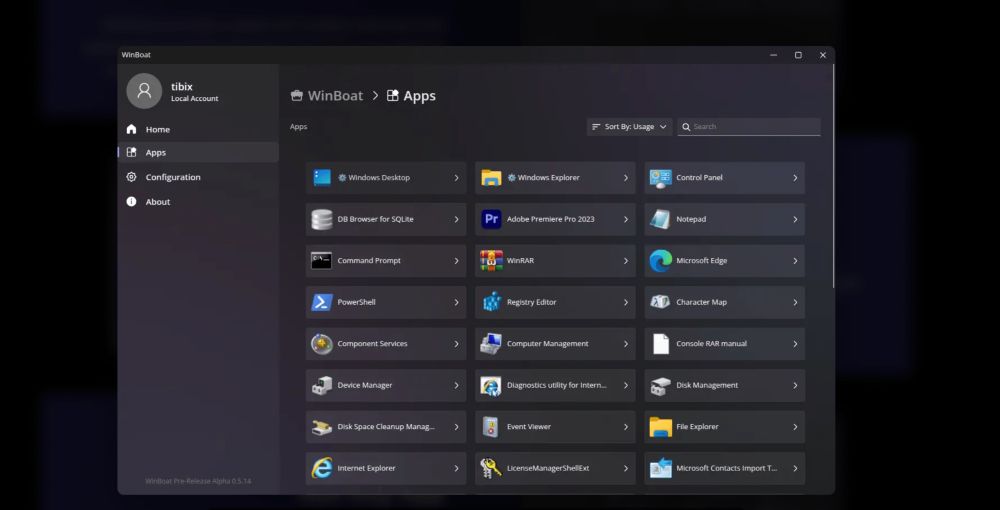Launch the PowerShell app entry
Screen dimensions: 1000x510
click(386, 302)
